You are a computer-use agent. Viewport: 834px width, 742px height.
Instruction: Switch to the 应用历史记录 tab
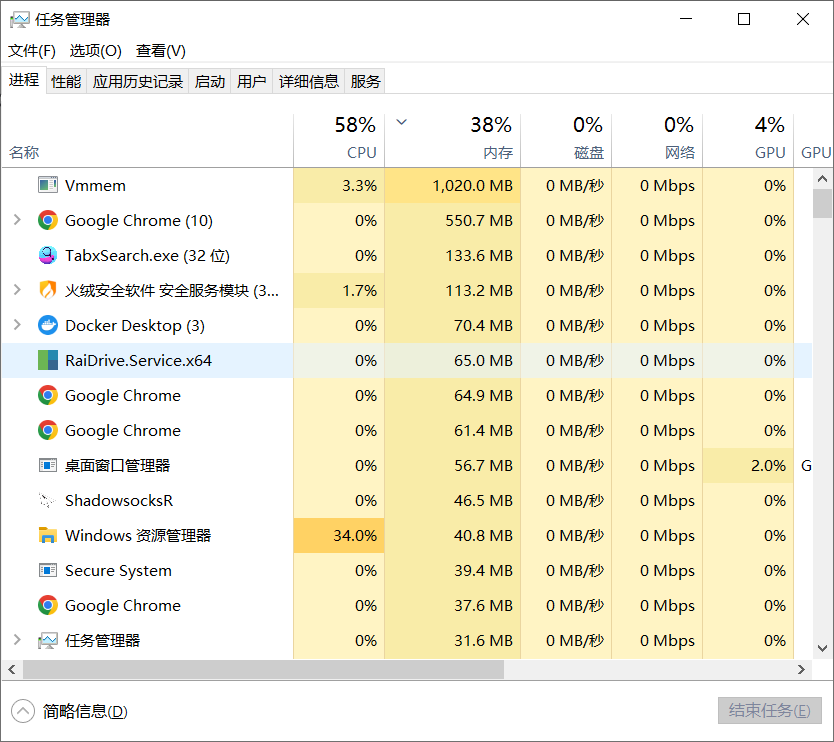[x=138, y=81]
